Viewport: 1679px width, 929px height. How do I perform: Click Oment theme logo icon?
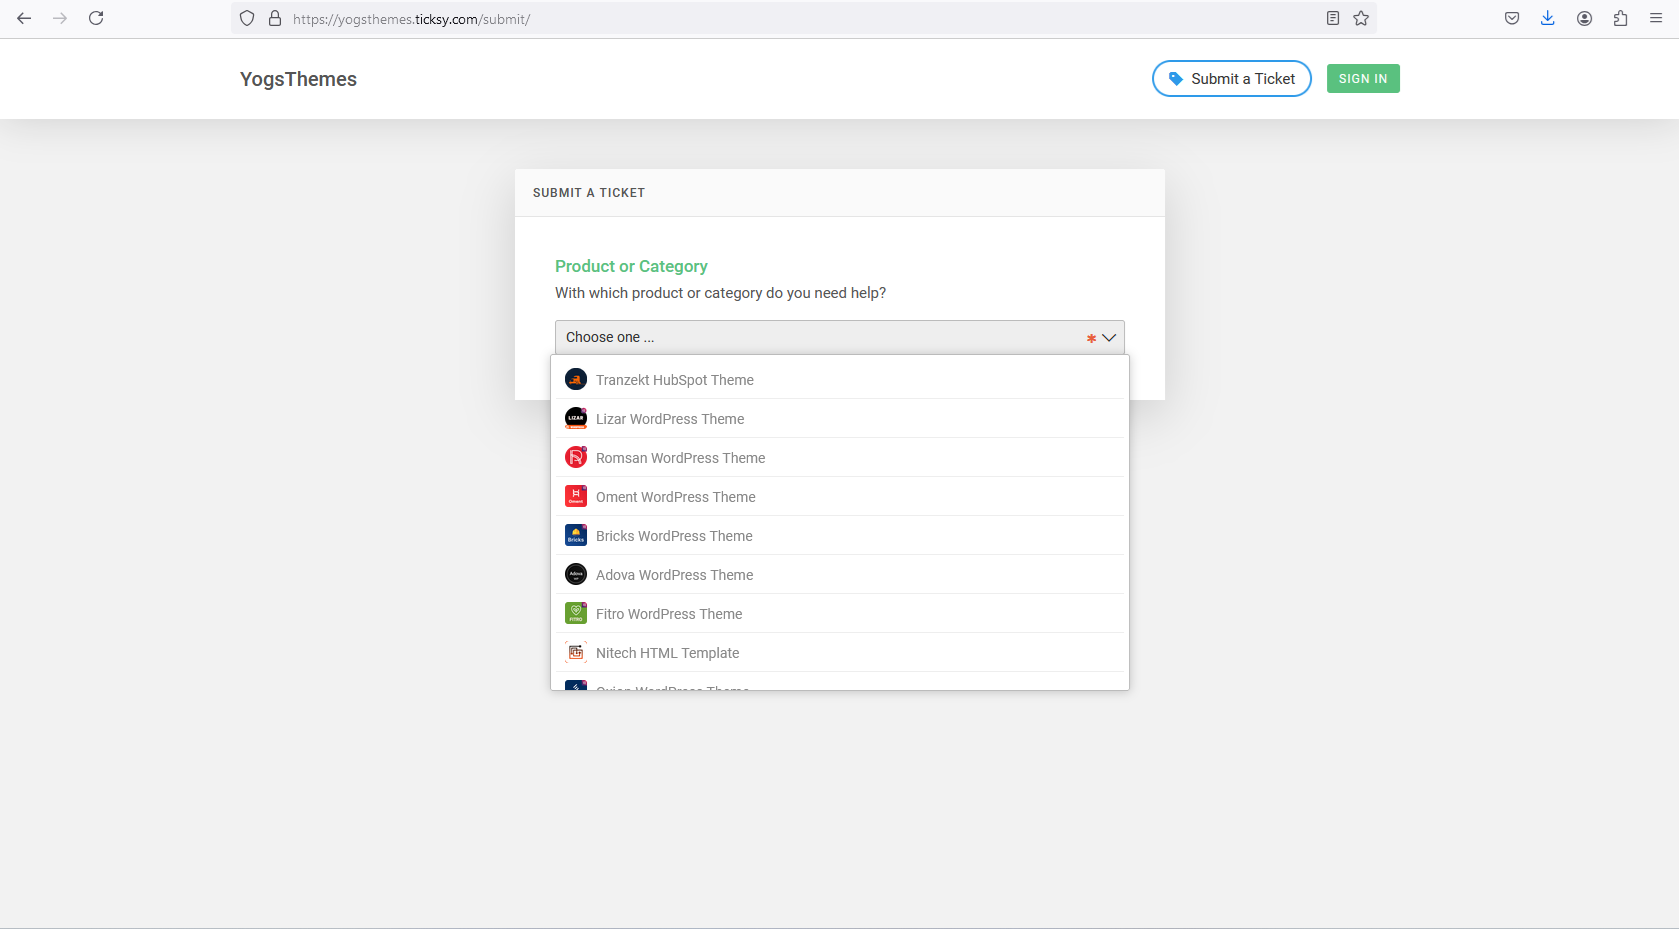tap(576, 497)
